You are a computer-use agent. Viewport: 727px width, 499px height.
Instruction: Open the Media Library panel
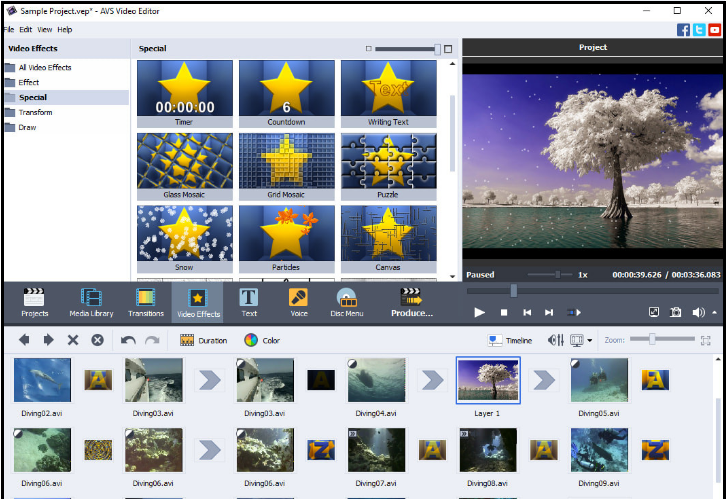91,302
